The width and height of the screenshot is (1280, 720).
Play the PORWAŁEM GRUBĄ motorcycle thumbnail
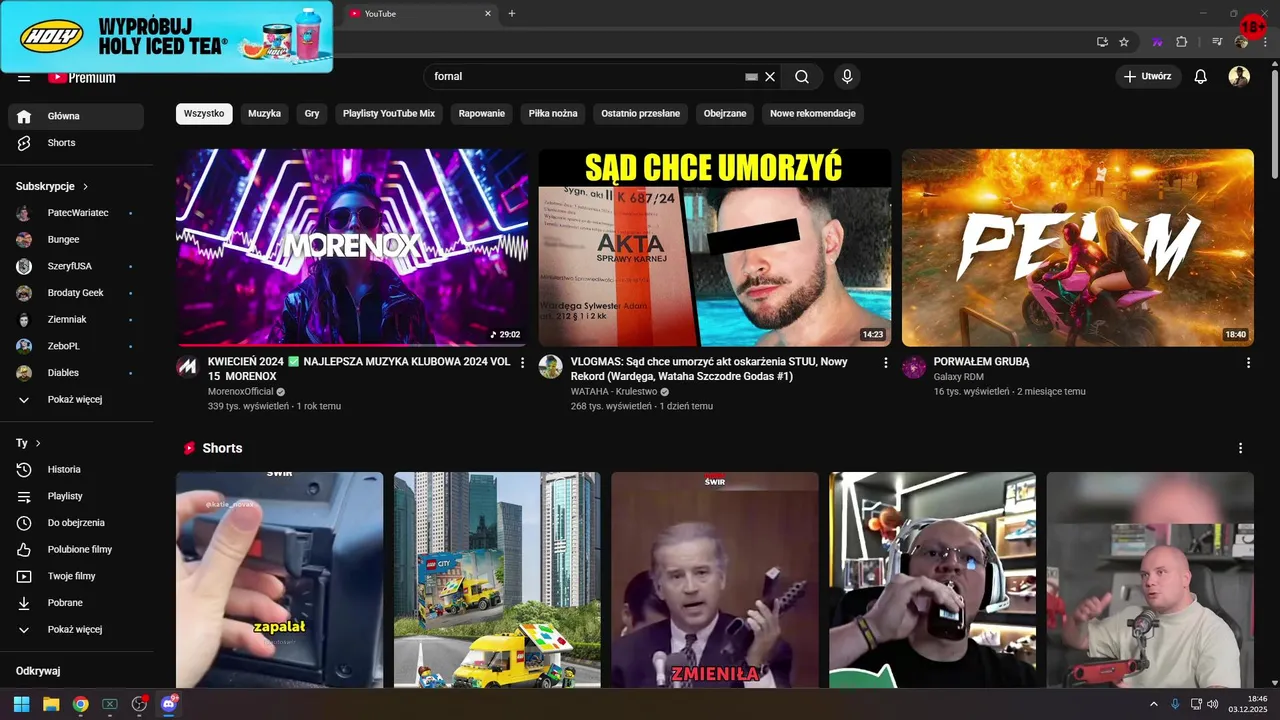[1078, 247]
